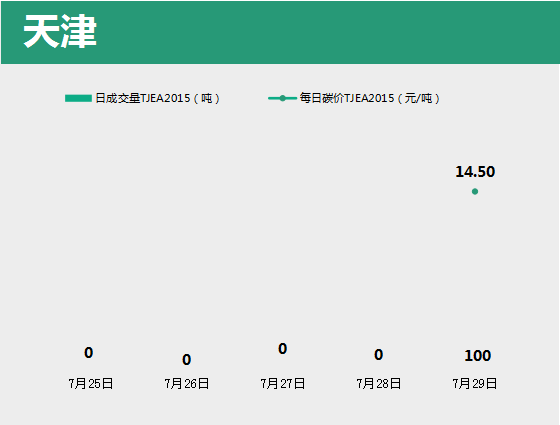Select the zero label above 7月28日
The height and width of the screenshot is (425, 560).
pos(379,355)
